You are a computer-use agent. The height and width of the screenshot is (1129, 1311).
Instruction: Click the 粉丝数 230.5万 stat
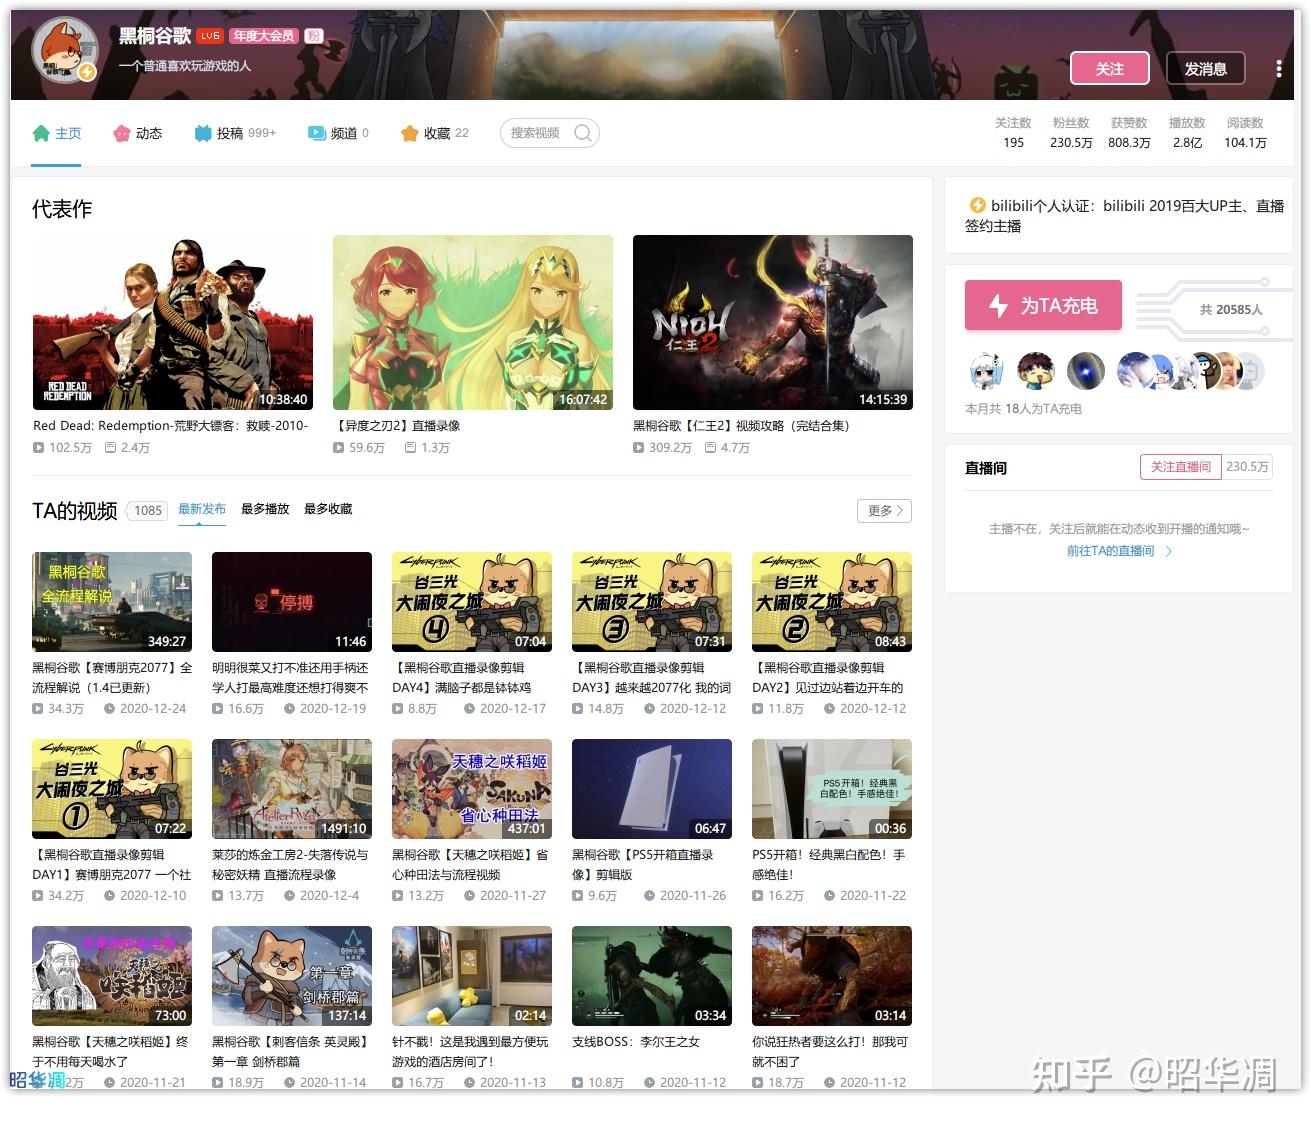point(1071,133)
